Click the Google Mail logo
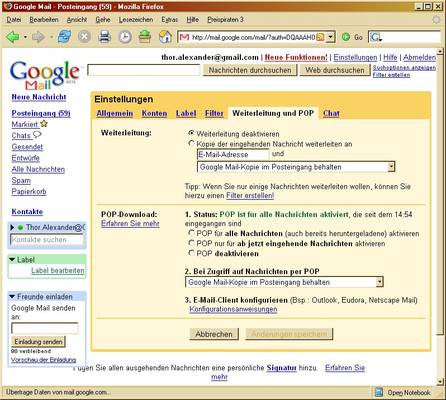The image size is (446, 400). (45, 75)
